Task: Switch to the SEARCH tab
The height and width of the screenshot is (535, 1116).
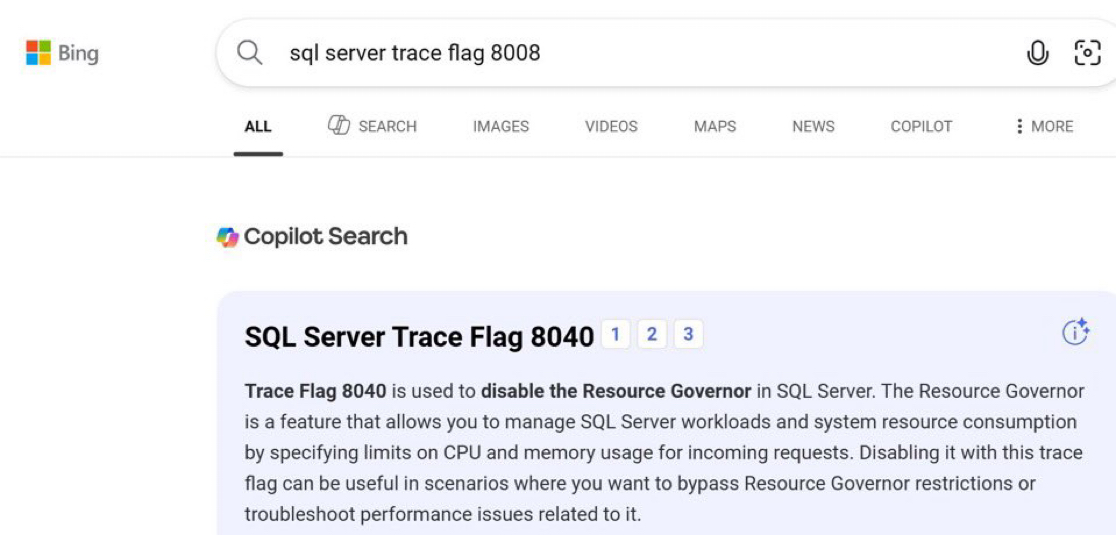Action: point(372,127)
